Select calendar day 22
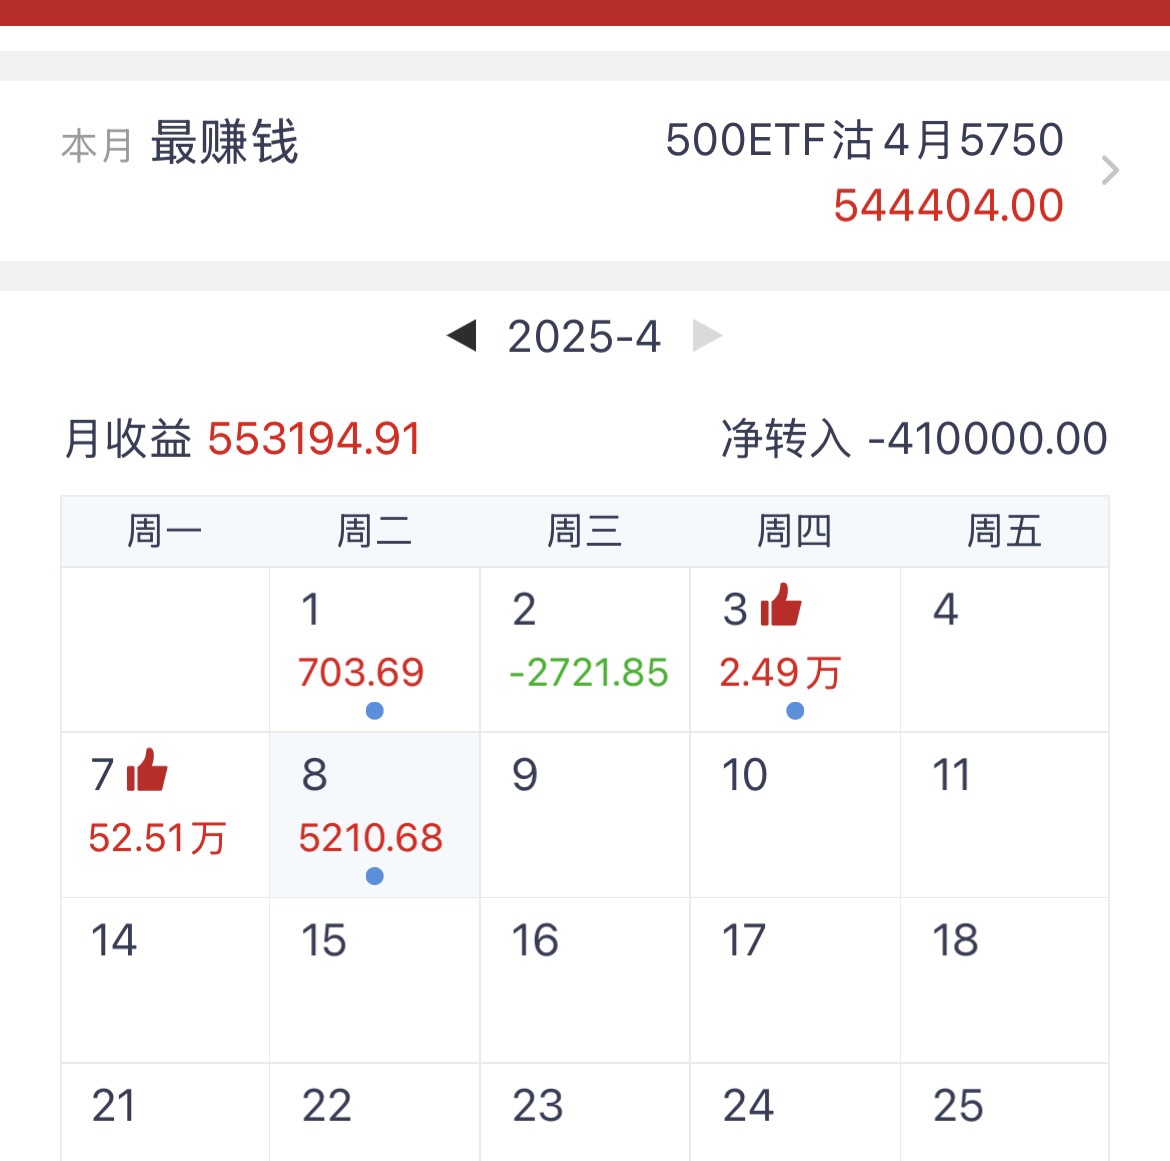 pyautogui.click(x=375, y=1113)
